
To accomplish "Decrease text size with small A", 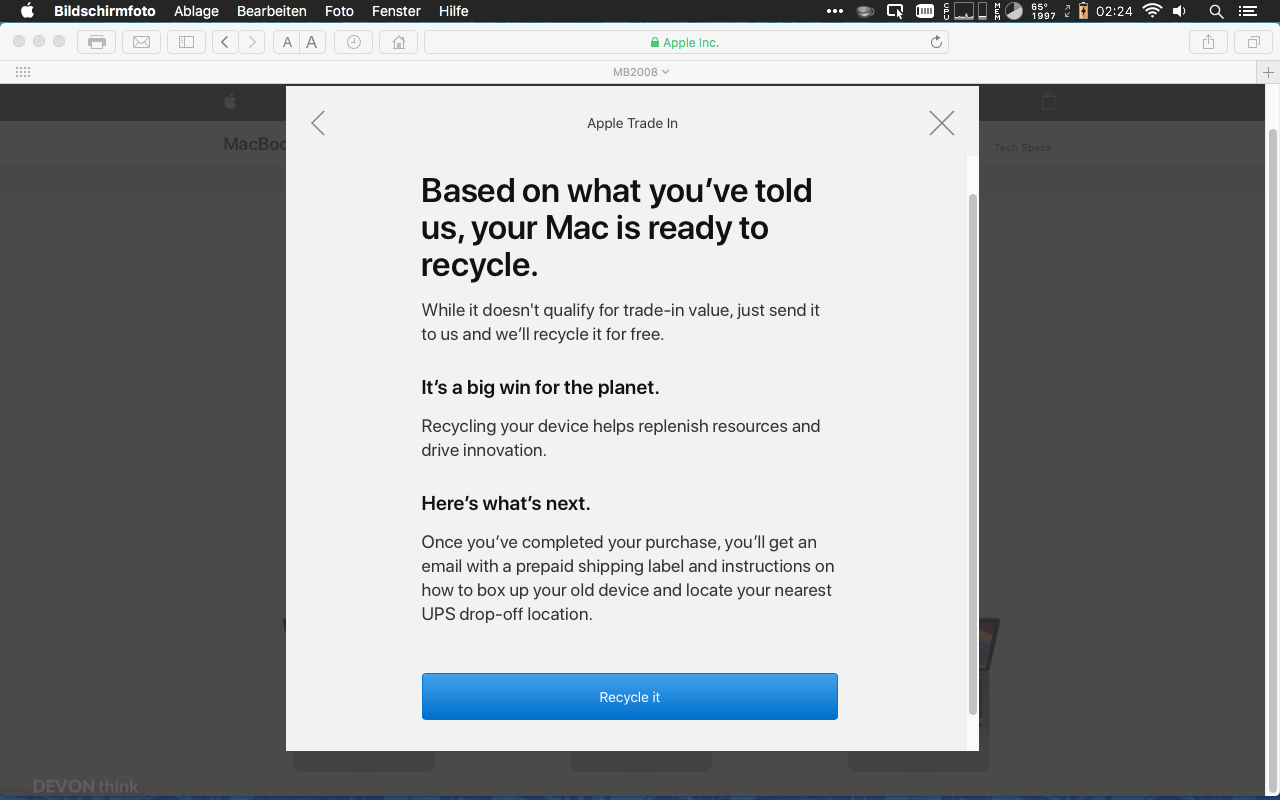I will [287, 42].
